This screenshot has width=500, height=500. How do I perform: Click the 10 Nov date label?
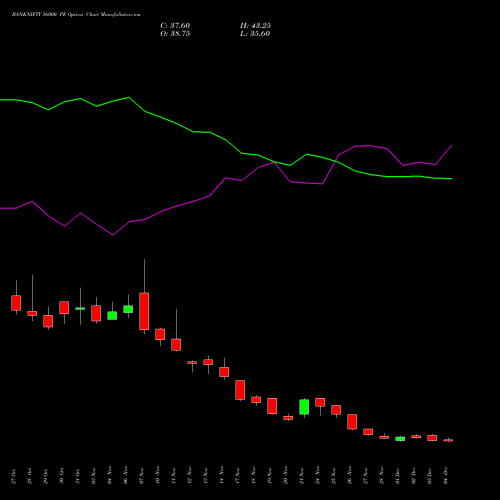[x=158, y=475]
